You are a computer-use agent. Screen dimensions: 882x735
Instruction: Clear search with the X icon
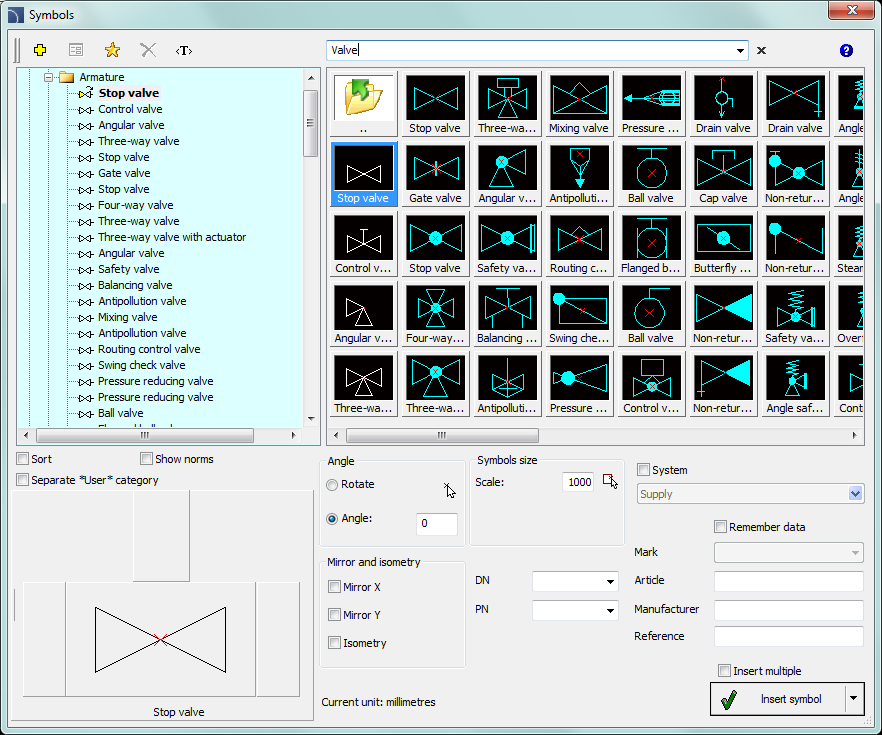click(761, 50)
